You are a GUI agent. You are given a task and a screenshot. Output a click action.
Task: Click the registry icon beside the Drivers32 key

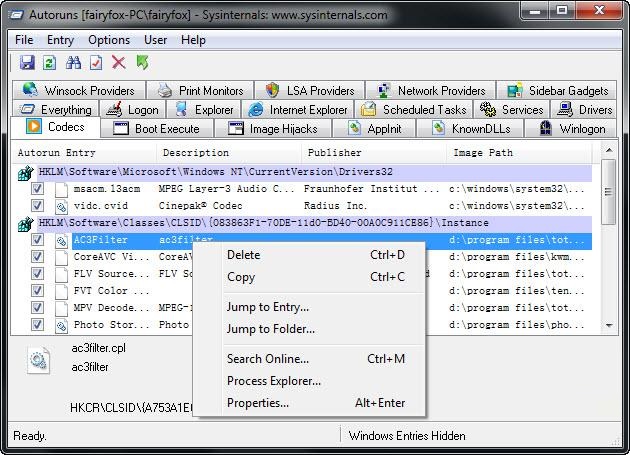point(23,173)
